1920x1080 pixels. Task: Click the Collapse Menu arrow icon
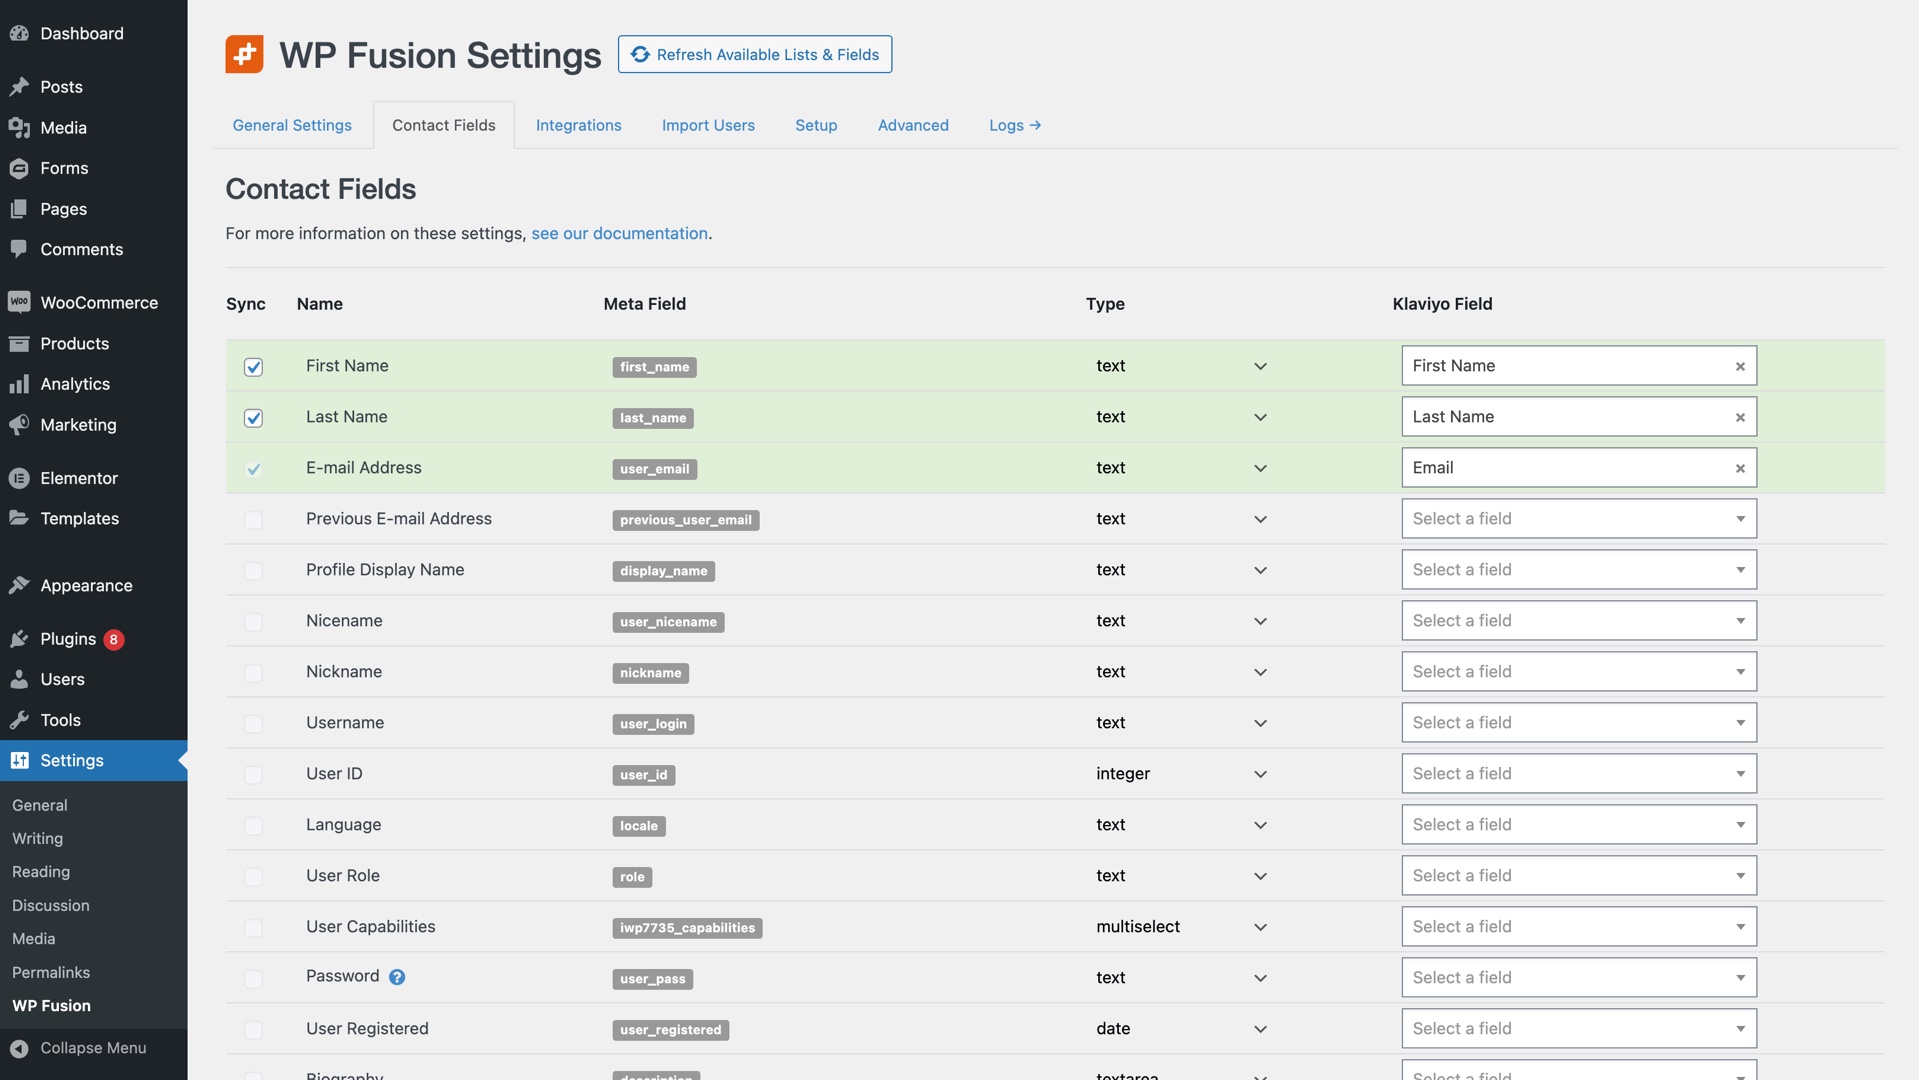(x=19, y=1048)
